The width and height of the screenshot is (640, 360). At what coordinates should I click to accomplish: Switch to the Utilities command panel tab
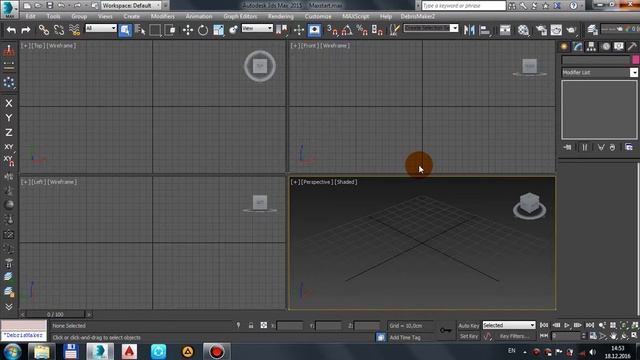pos(632,47)
